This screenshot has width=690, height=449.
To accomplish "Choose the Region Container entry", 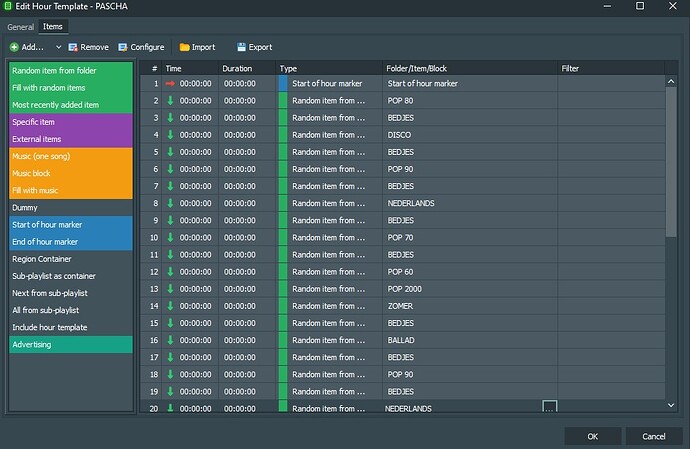I will coord(70,259).
